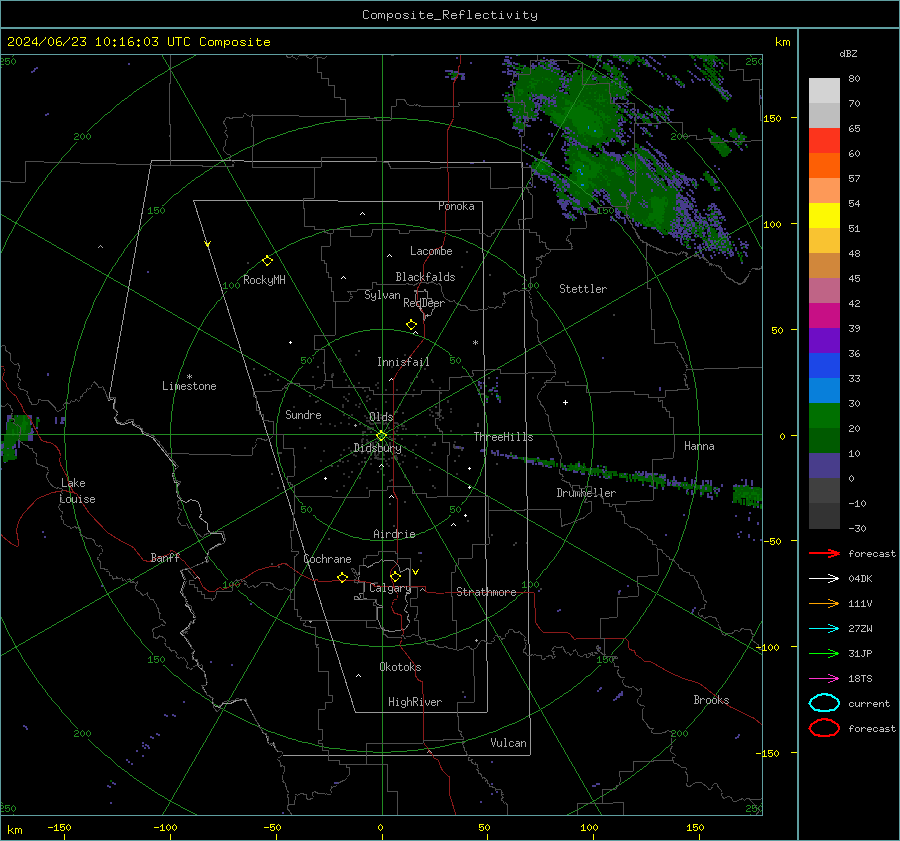Pick the red 65 dBZ color swatch
Screen dimensions: 900x841
824,141
